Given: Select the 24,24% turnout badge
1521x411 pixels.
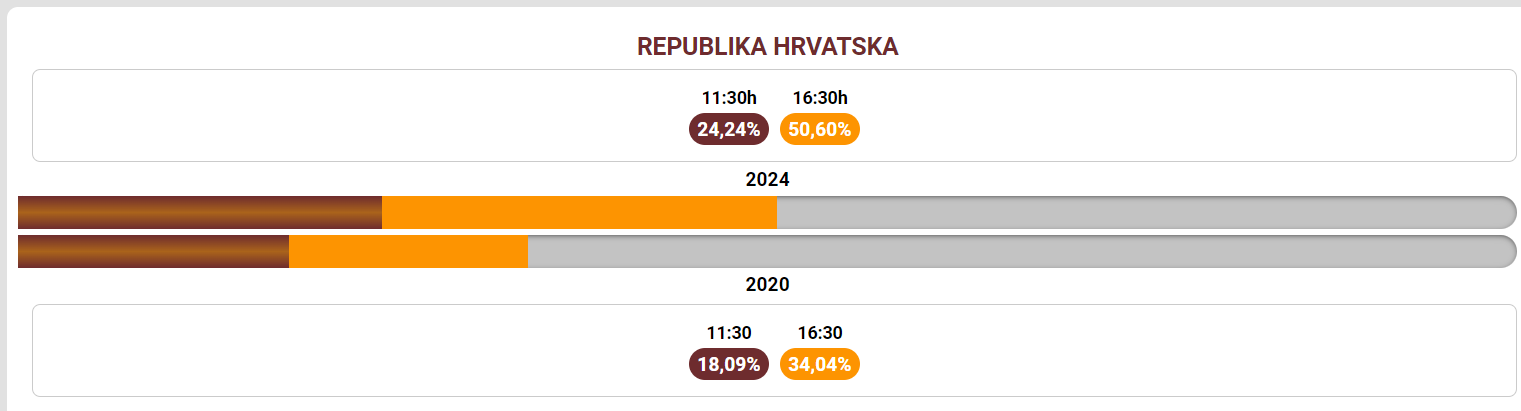Looking at the screenshot, I should (729, 129).
